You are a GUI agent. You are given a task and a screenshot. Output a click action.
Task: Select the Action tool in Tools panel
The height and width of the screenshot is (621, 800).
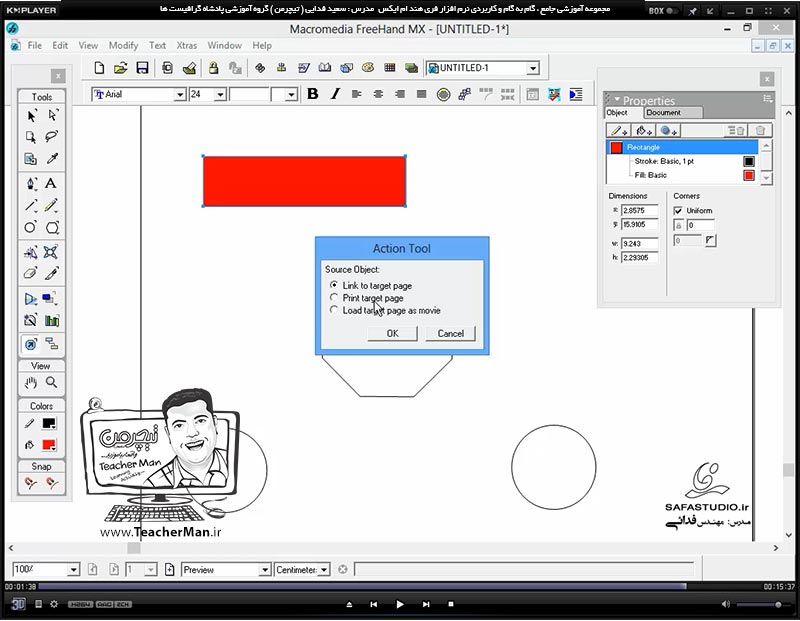(x=31, y=344)
